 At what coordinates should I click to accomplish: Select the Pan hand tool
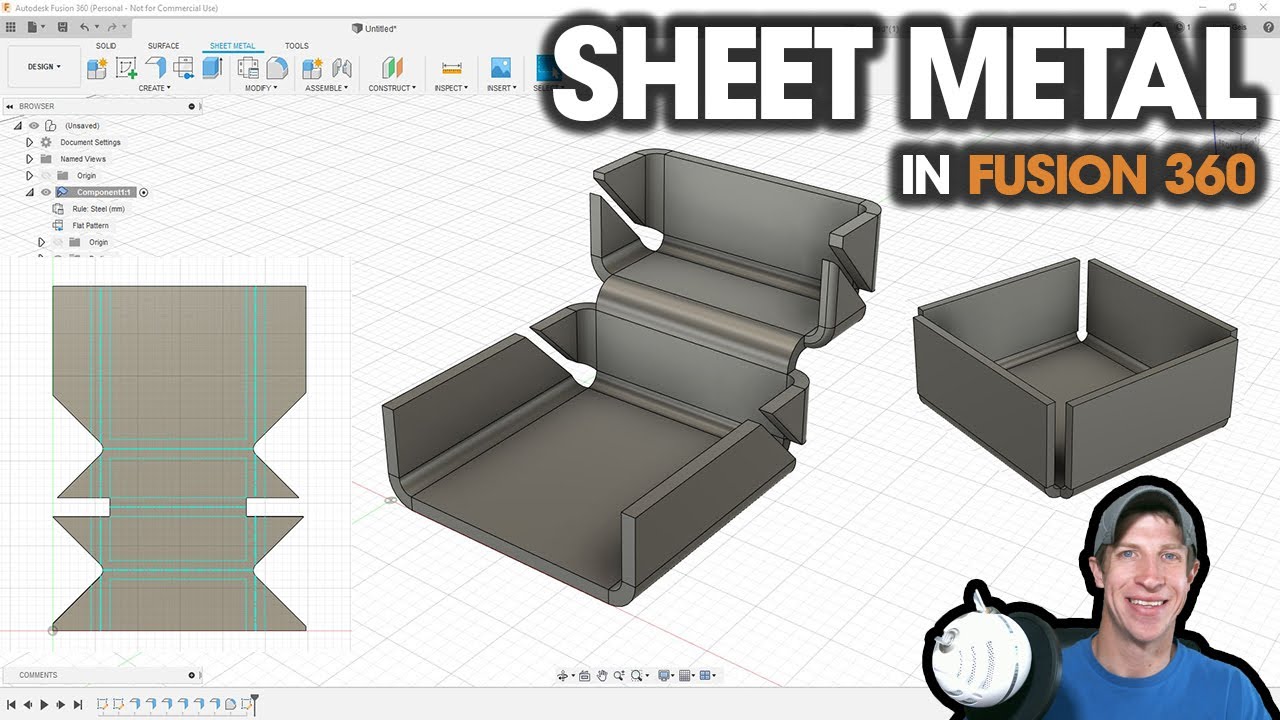coord(602,676)
